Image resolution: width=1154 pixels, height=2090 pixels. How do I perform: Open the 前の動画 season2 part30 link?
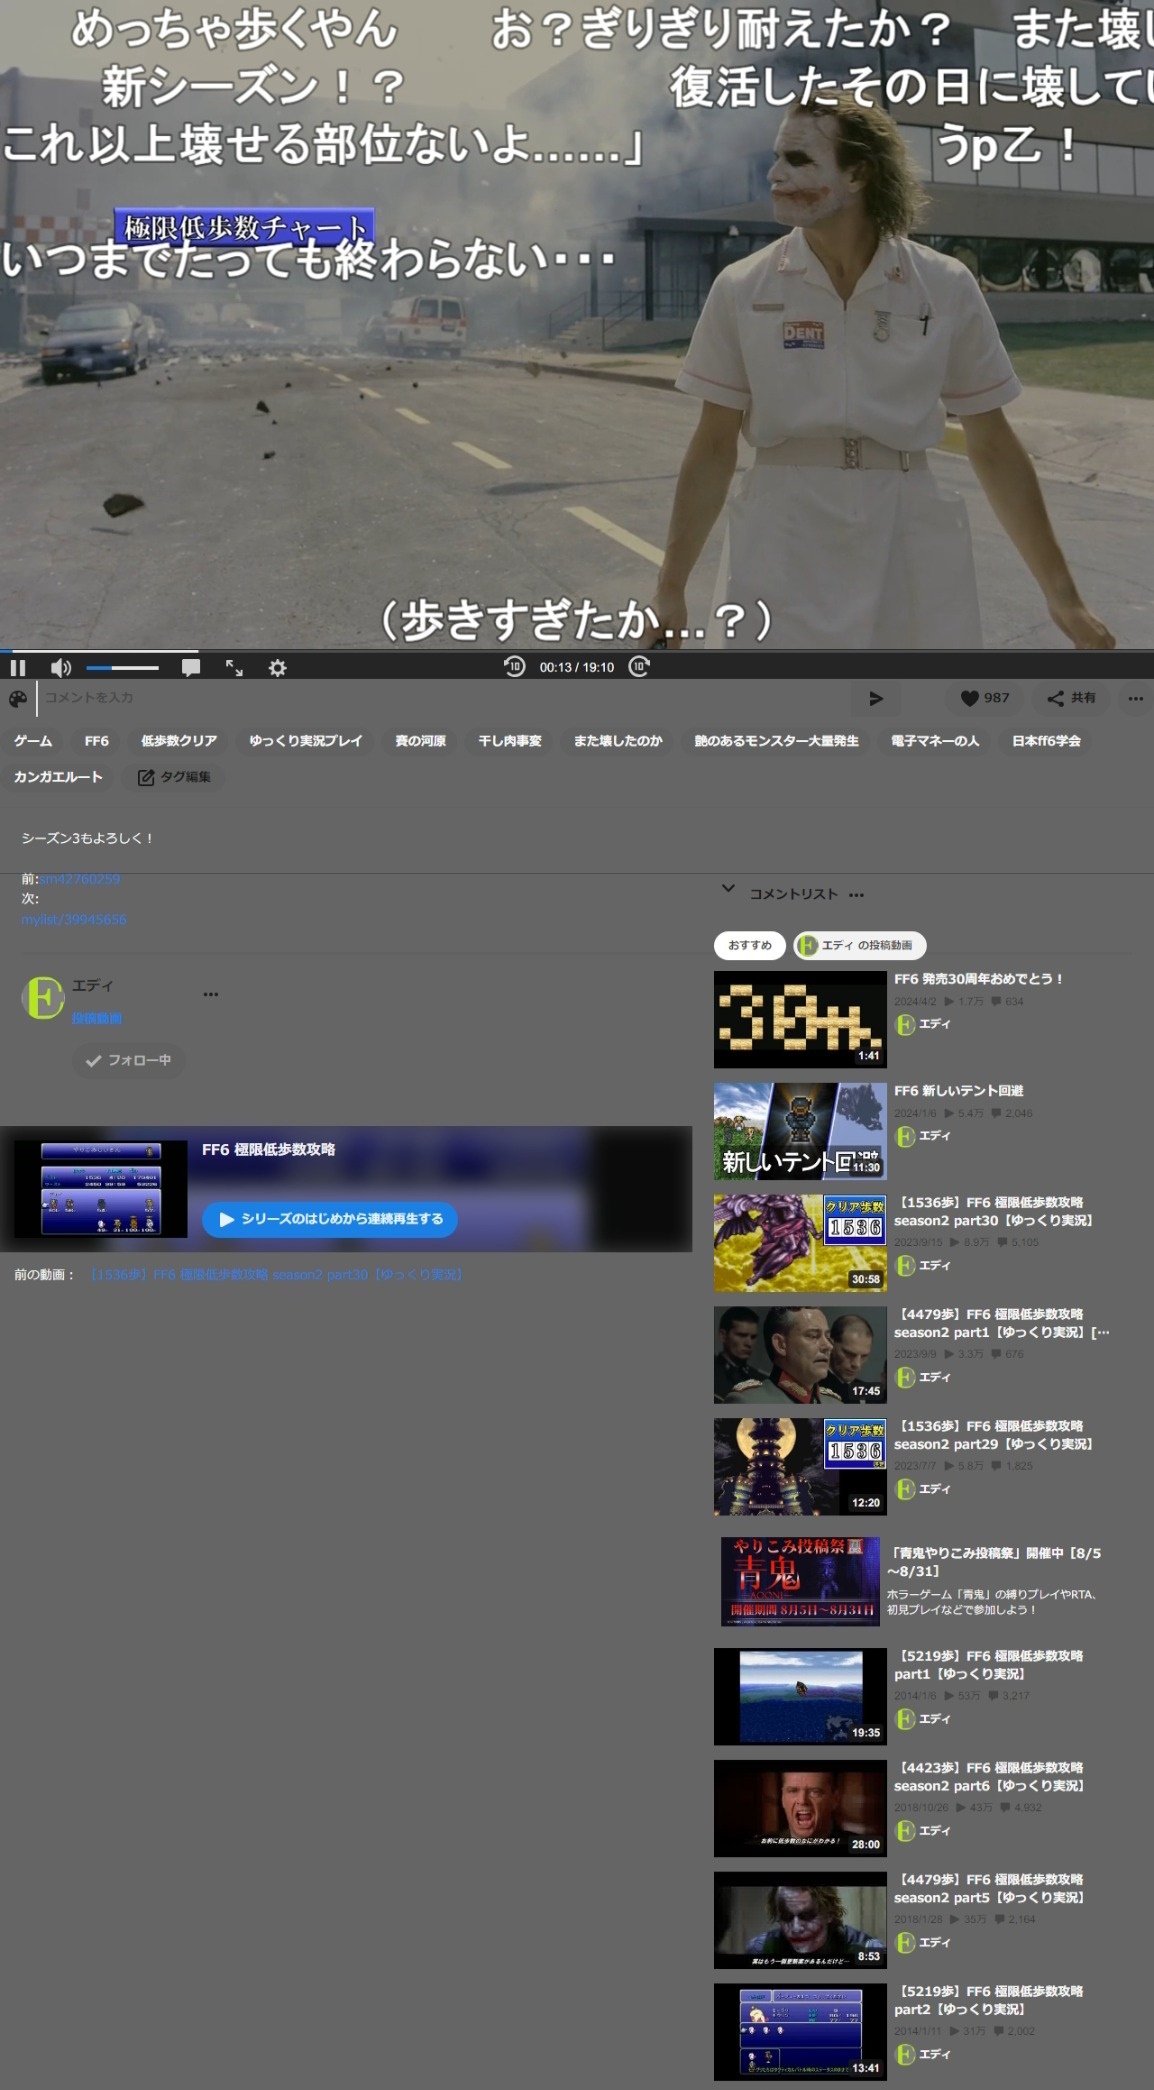[x=276, y=1275]
